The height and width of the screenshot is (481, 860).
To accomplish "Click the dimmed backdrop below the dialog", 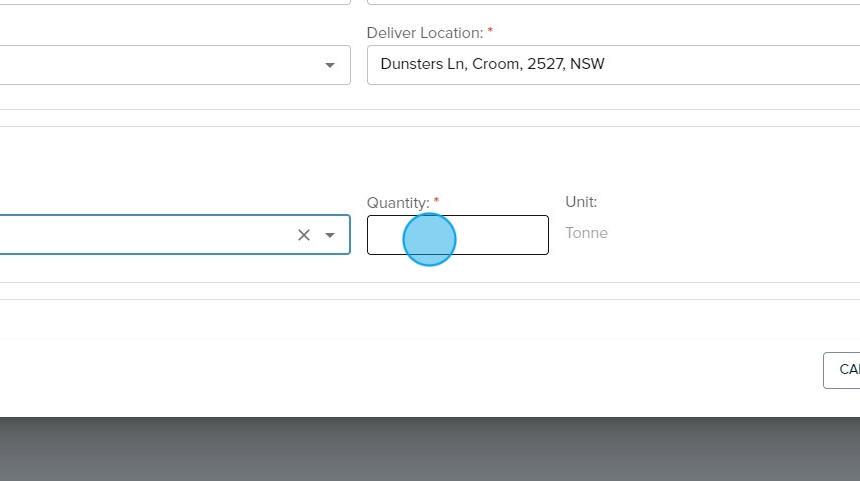I will click(x=430, y=450).
